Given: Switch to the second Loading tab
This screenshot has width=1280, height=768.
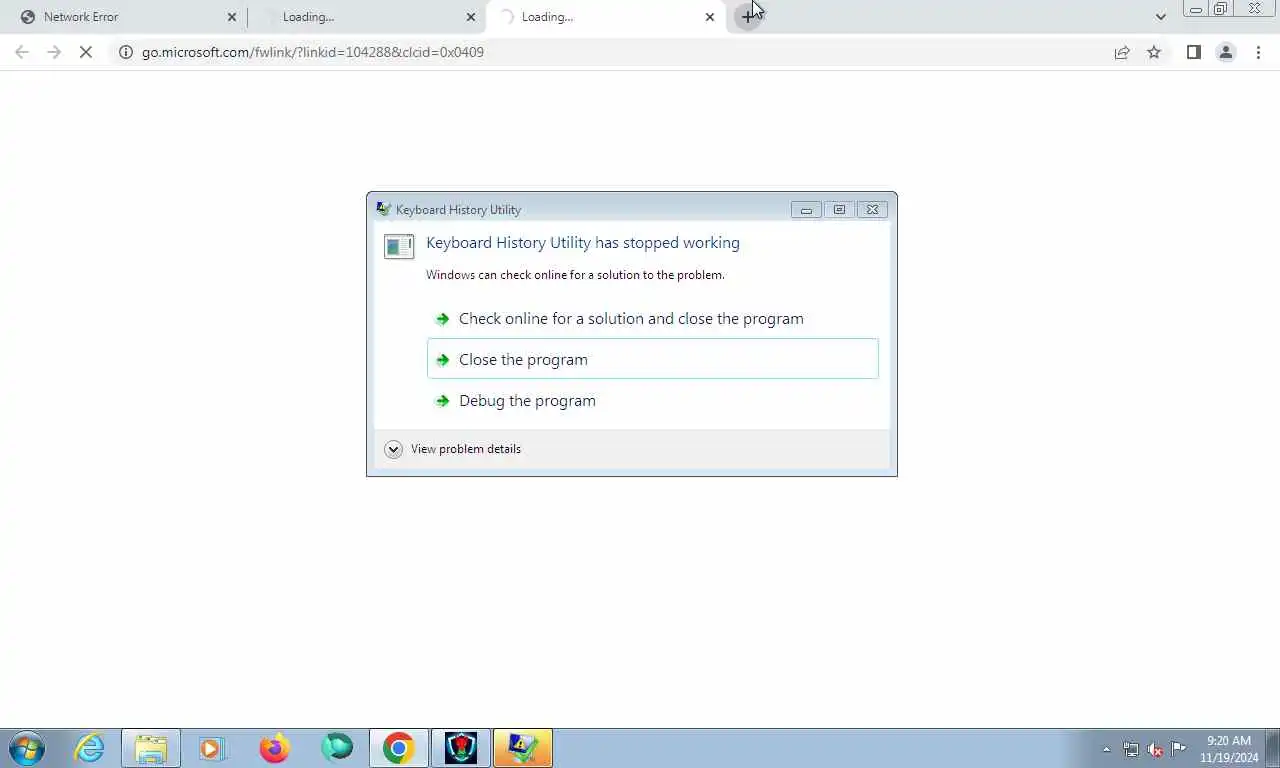Looking at the screenshot, I should (365, 17).
